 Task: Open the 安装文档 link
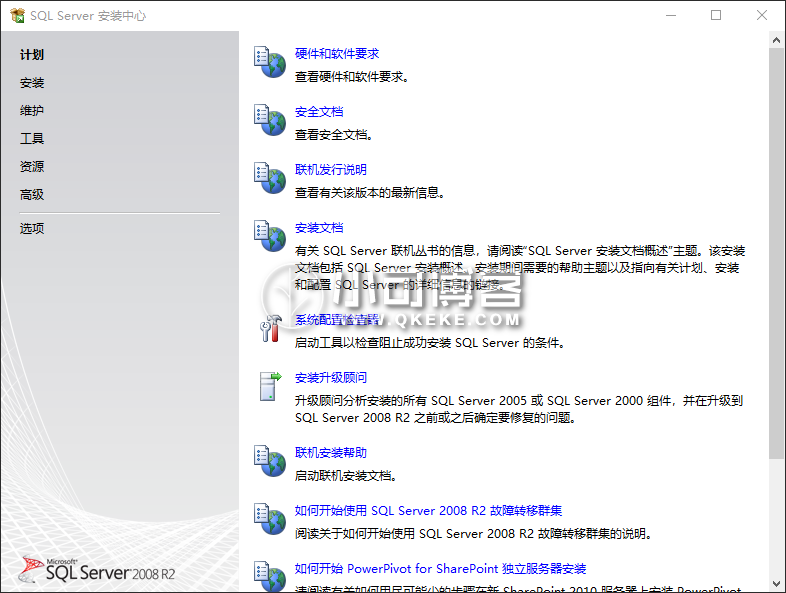click(319, 228)
